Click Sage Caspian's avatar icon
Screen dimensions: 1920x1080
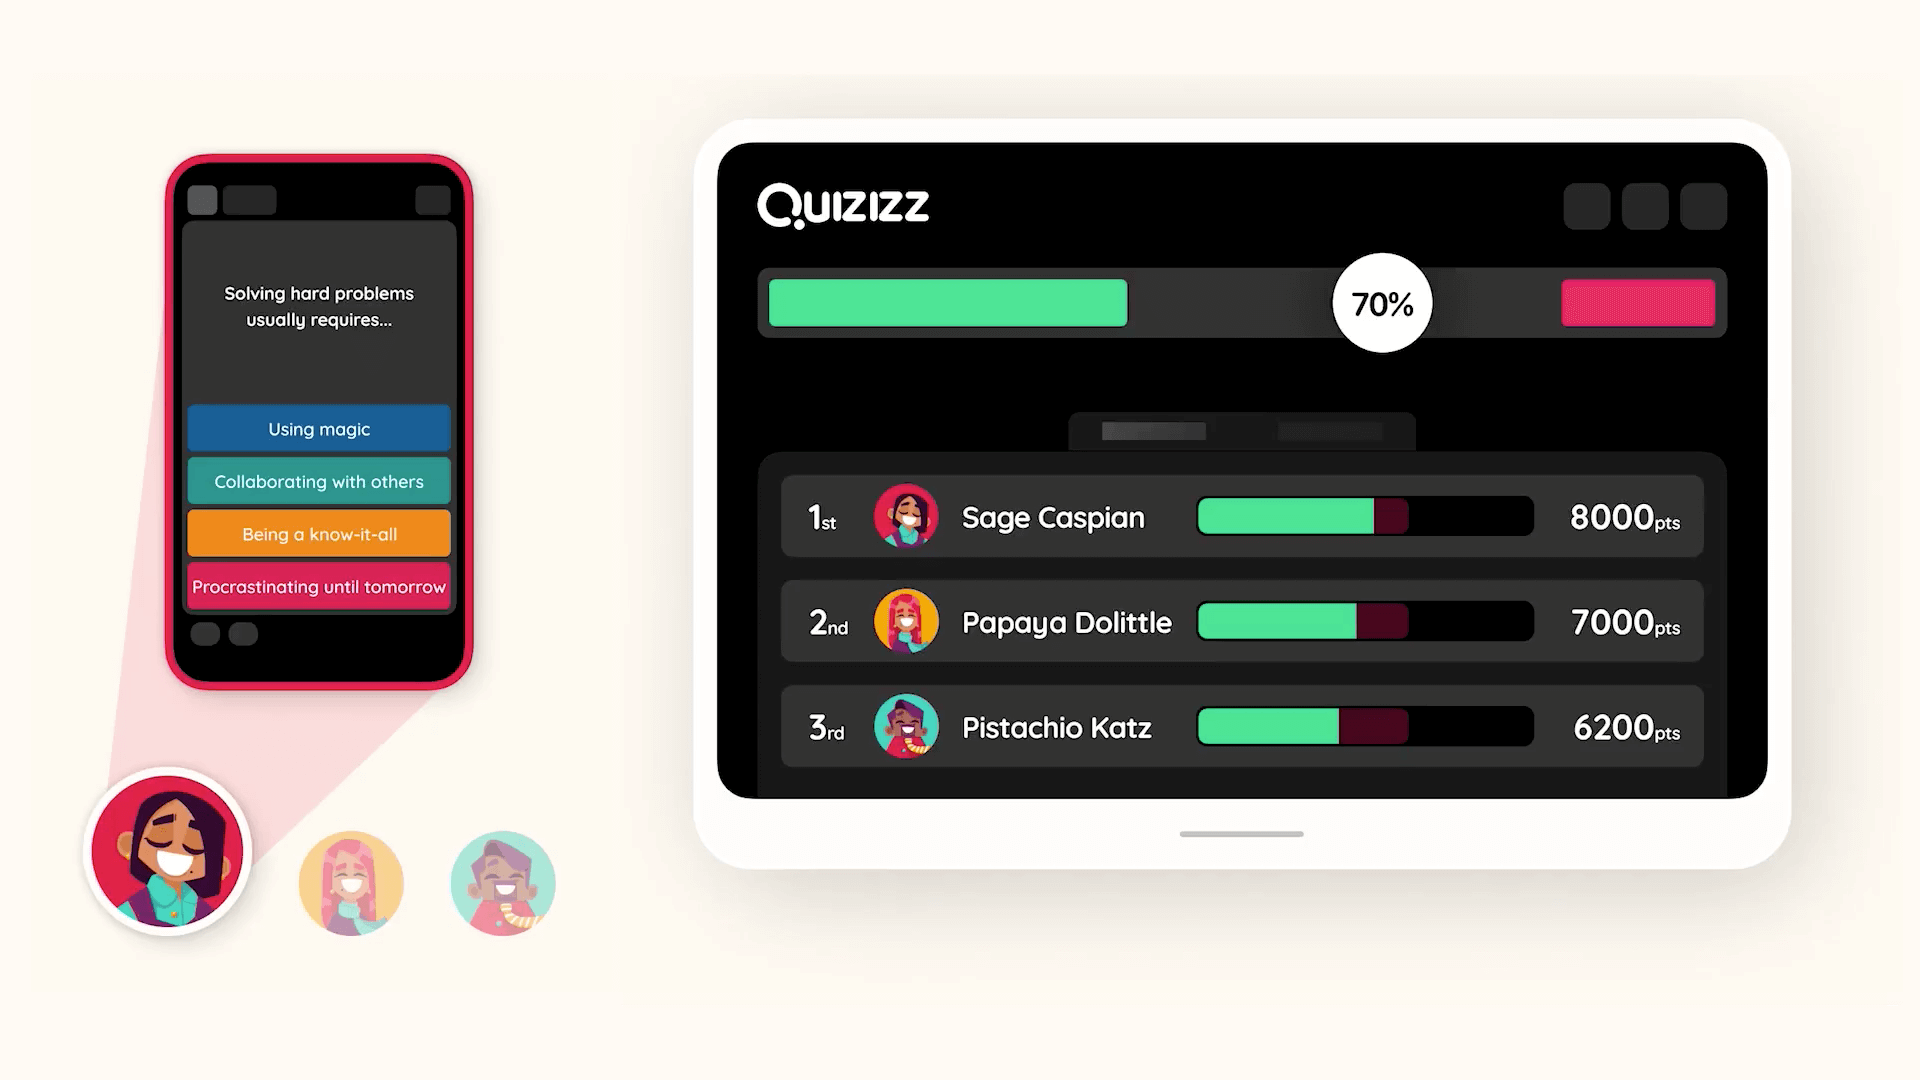pos(905,516)
